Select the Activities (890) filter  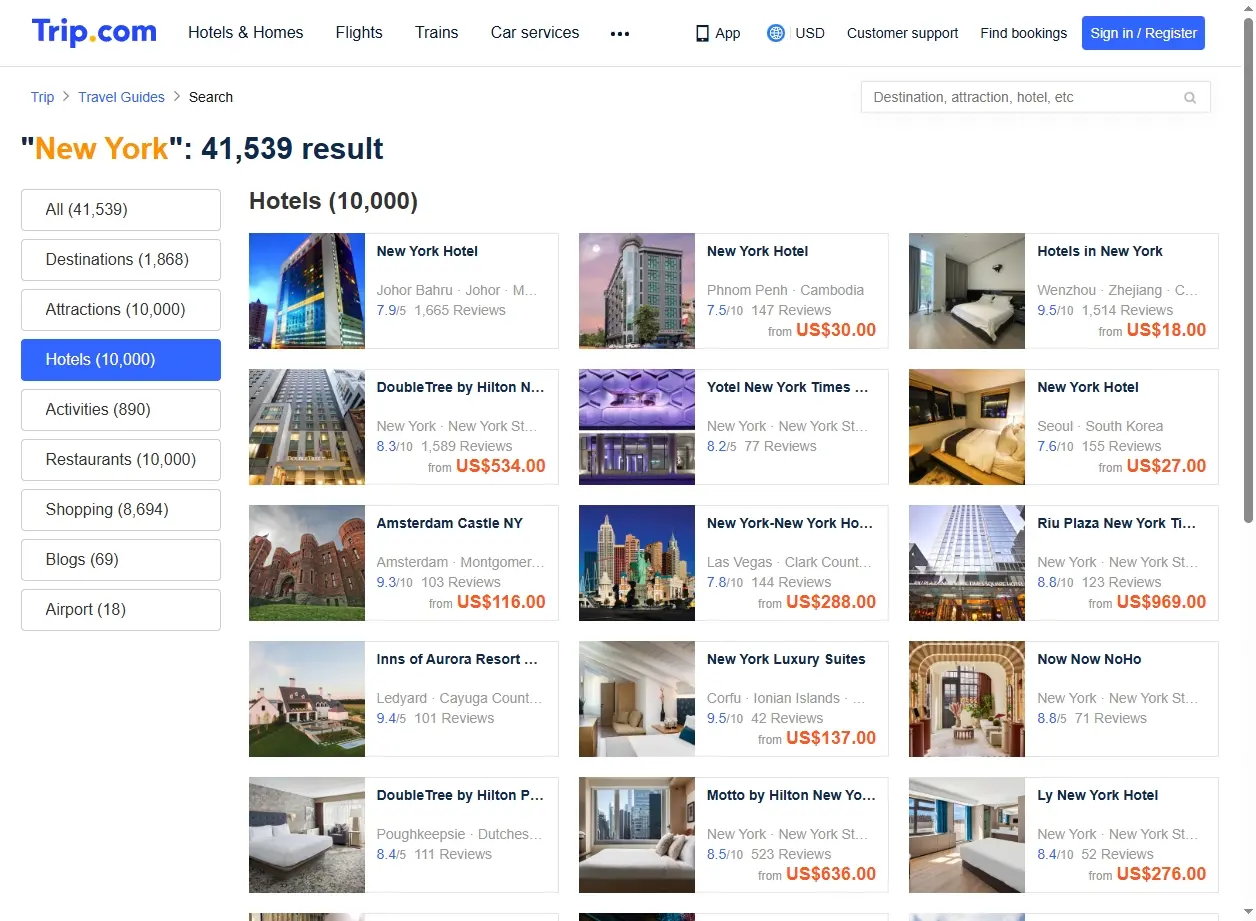(121, 410)
